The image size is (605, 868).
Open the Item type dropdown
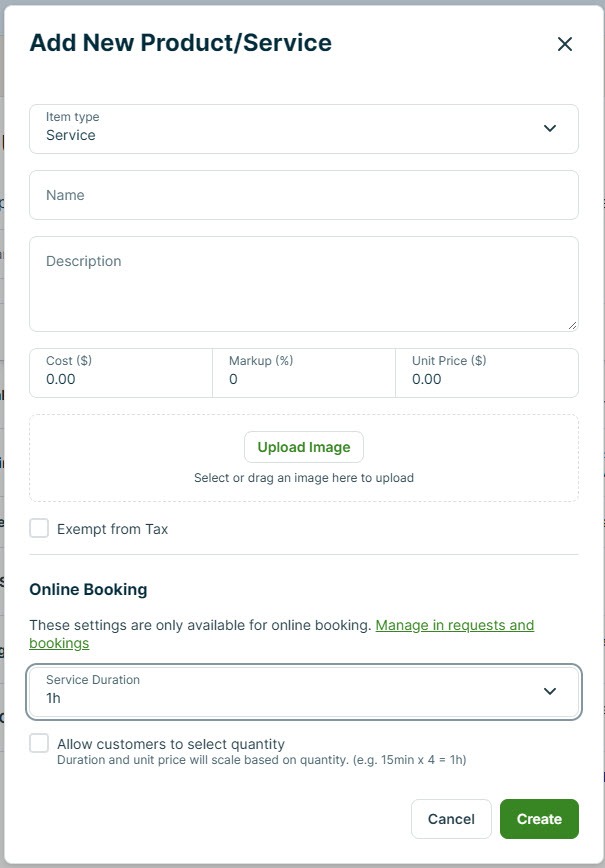pos(304,129)
